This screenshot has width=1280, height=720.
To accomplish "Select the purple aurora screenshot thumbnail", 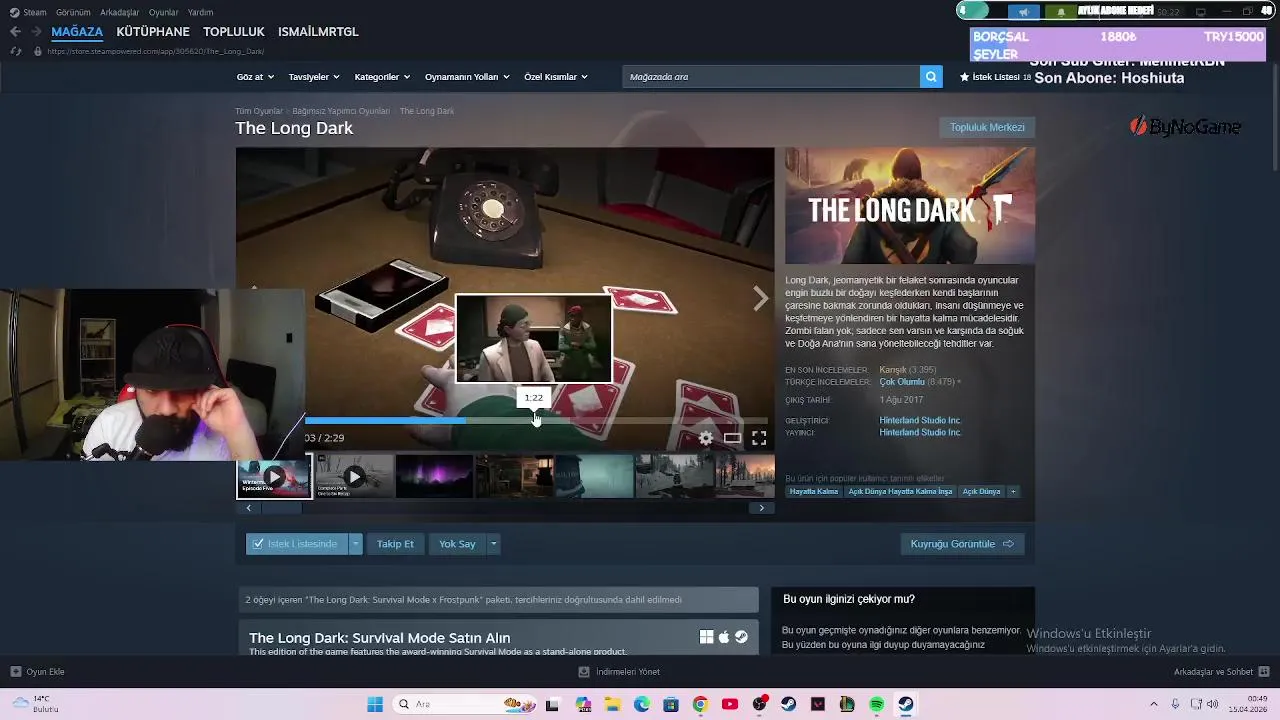I will 434,477.
